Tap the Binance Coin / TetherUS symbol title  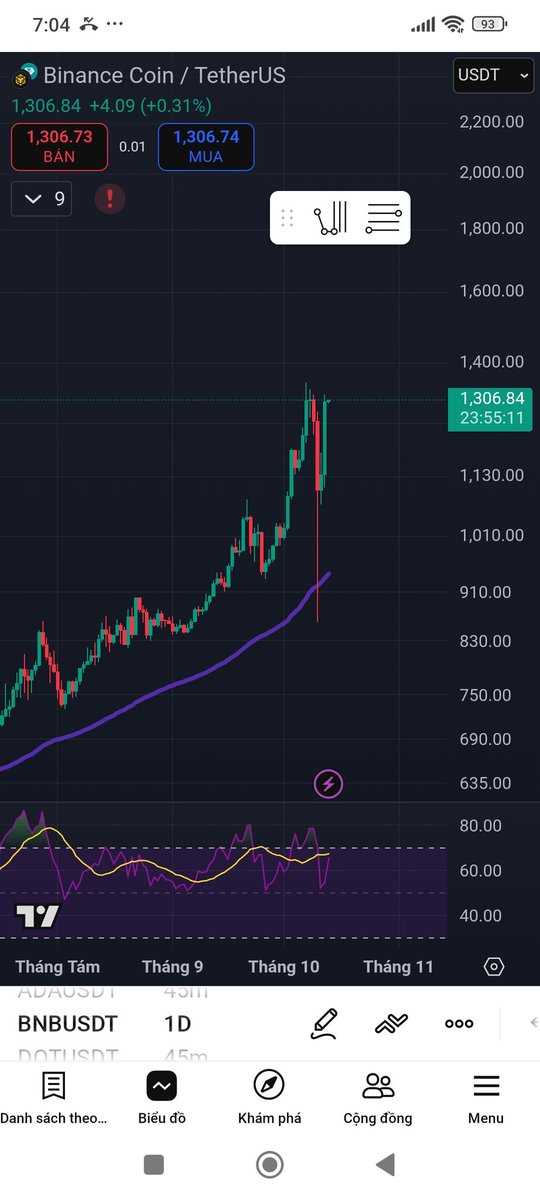[164, 75]
